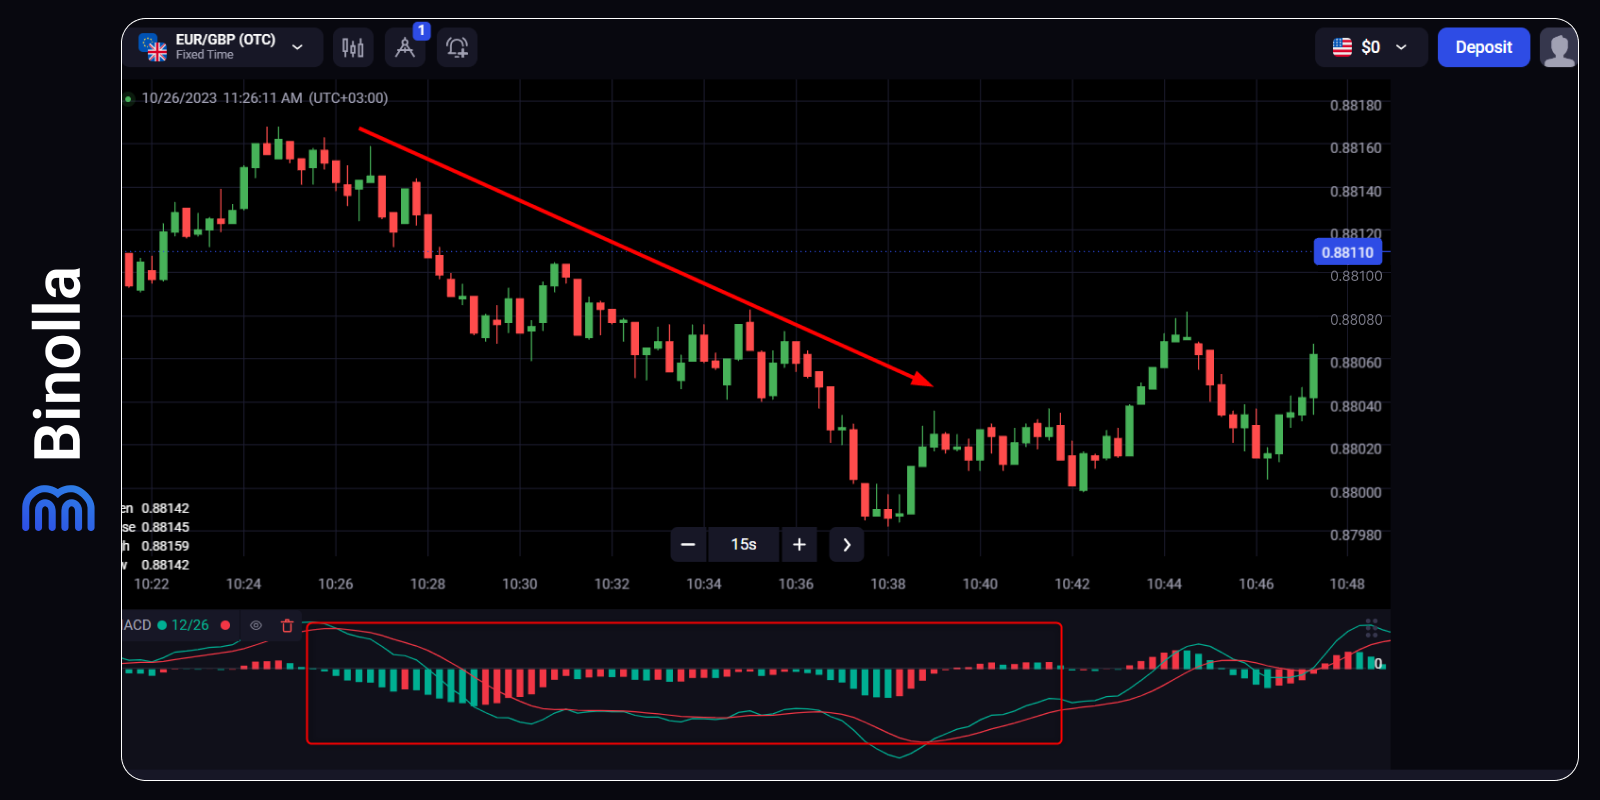The width and height of the screenshot is (1600, 800).
Task: Zoom out chart timeframe with minus button
Action: point(688,545)
